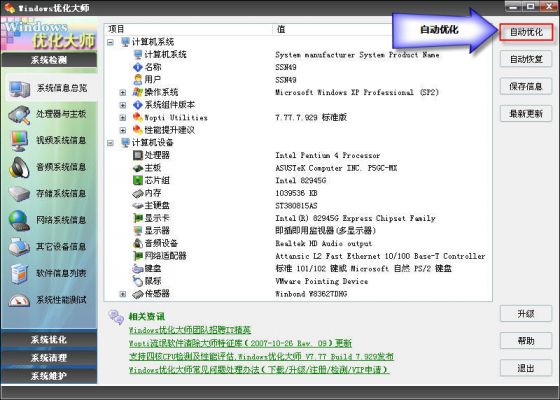
Task: Click the 网络适配器 adapter icon
Action: tap(138, 256)
